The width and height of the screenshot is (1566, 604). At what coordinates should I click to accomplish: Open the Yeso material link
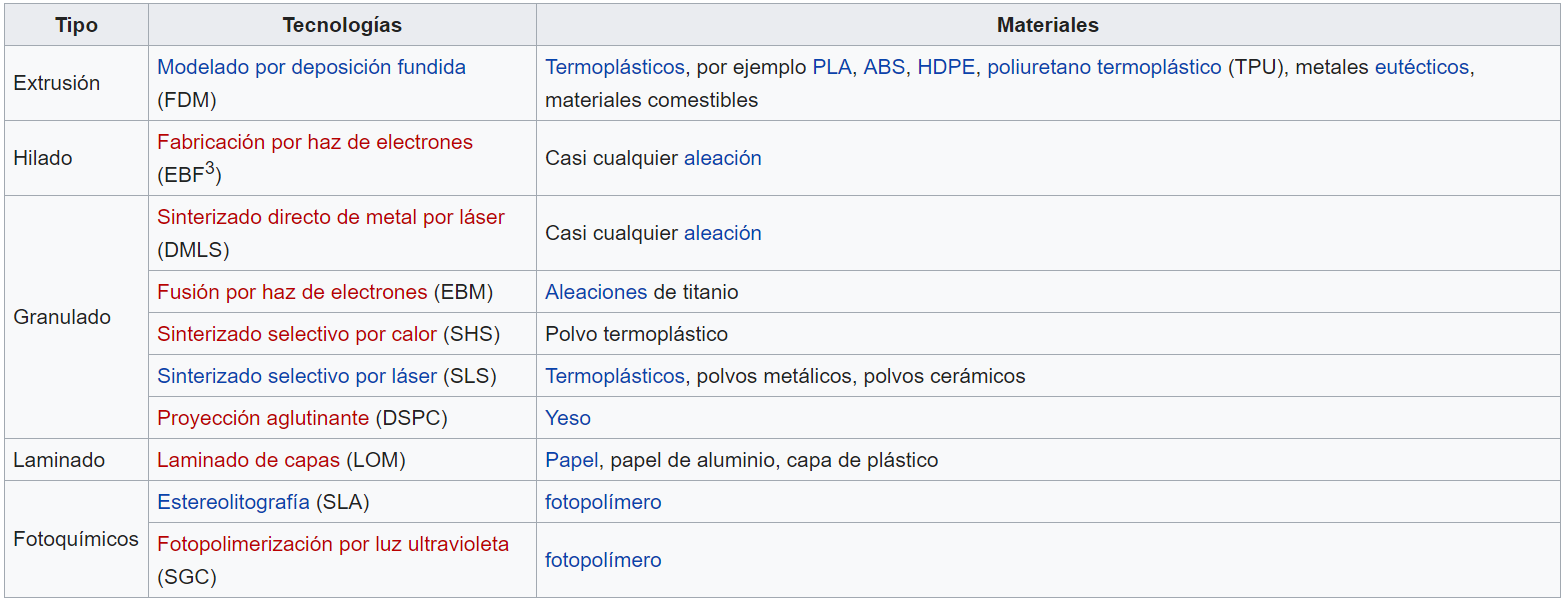point(568,418)
